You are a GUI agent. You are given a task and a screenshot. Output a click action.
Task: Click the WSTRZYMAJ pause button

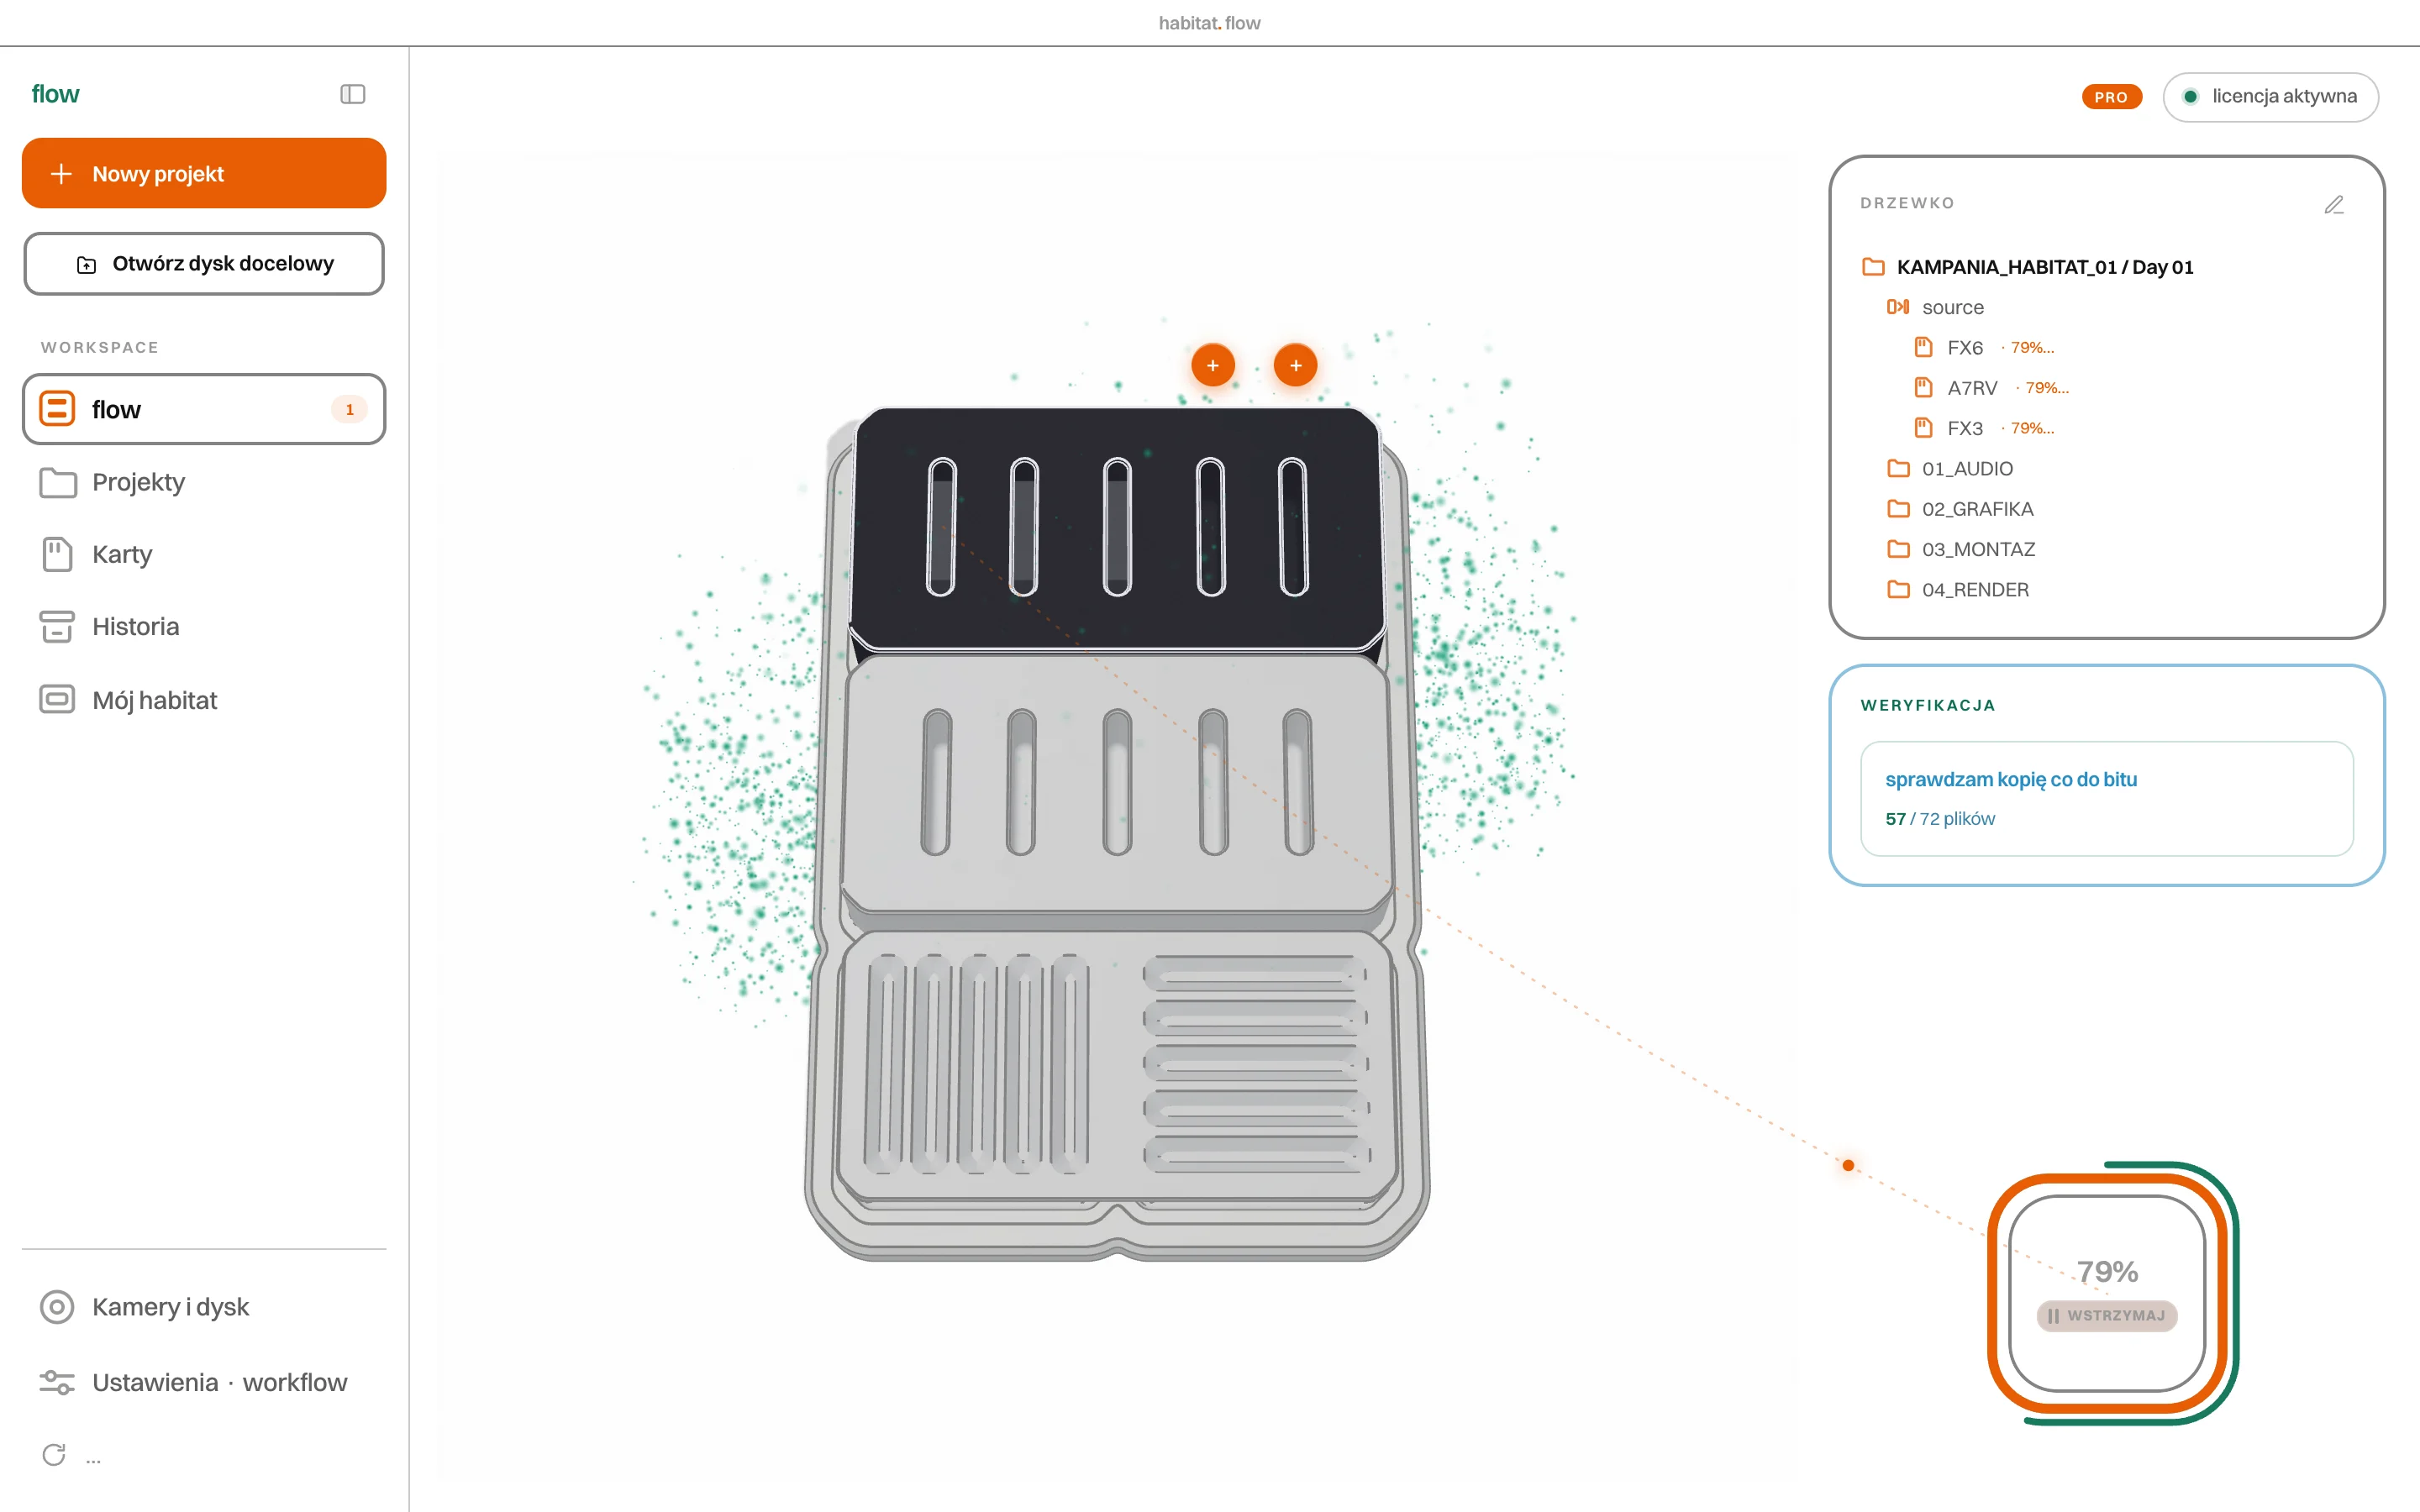pyautogui.click(x=2107, y=1315)
